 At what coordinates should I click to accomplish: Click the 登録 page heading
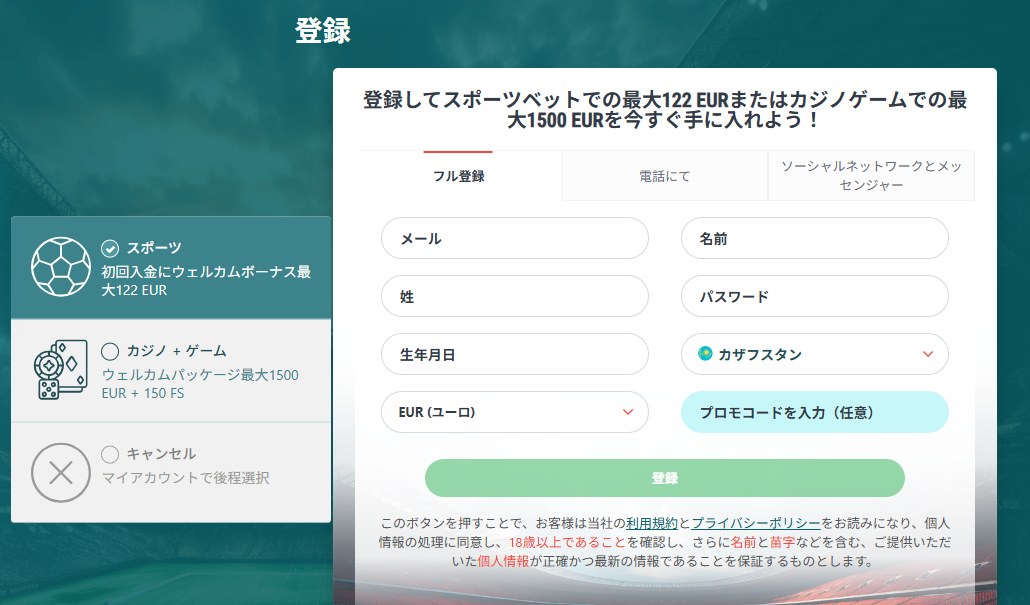click(x=323, y=30)
